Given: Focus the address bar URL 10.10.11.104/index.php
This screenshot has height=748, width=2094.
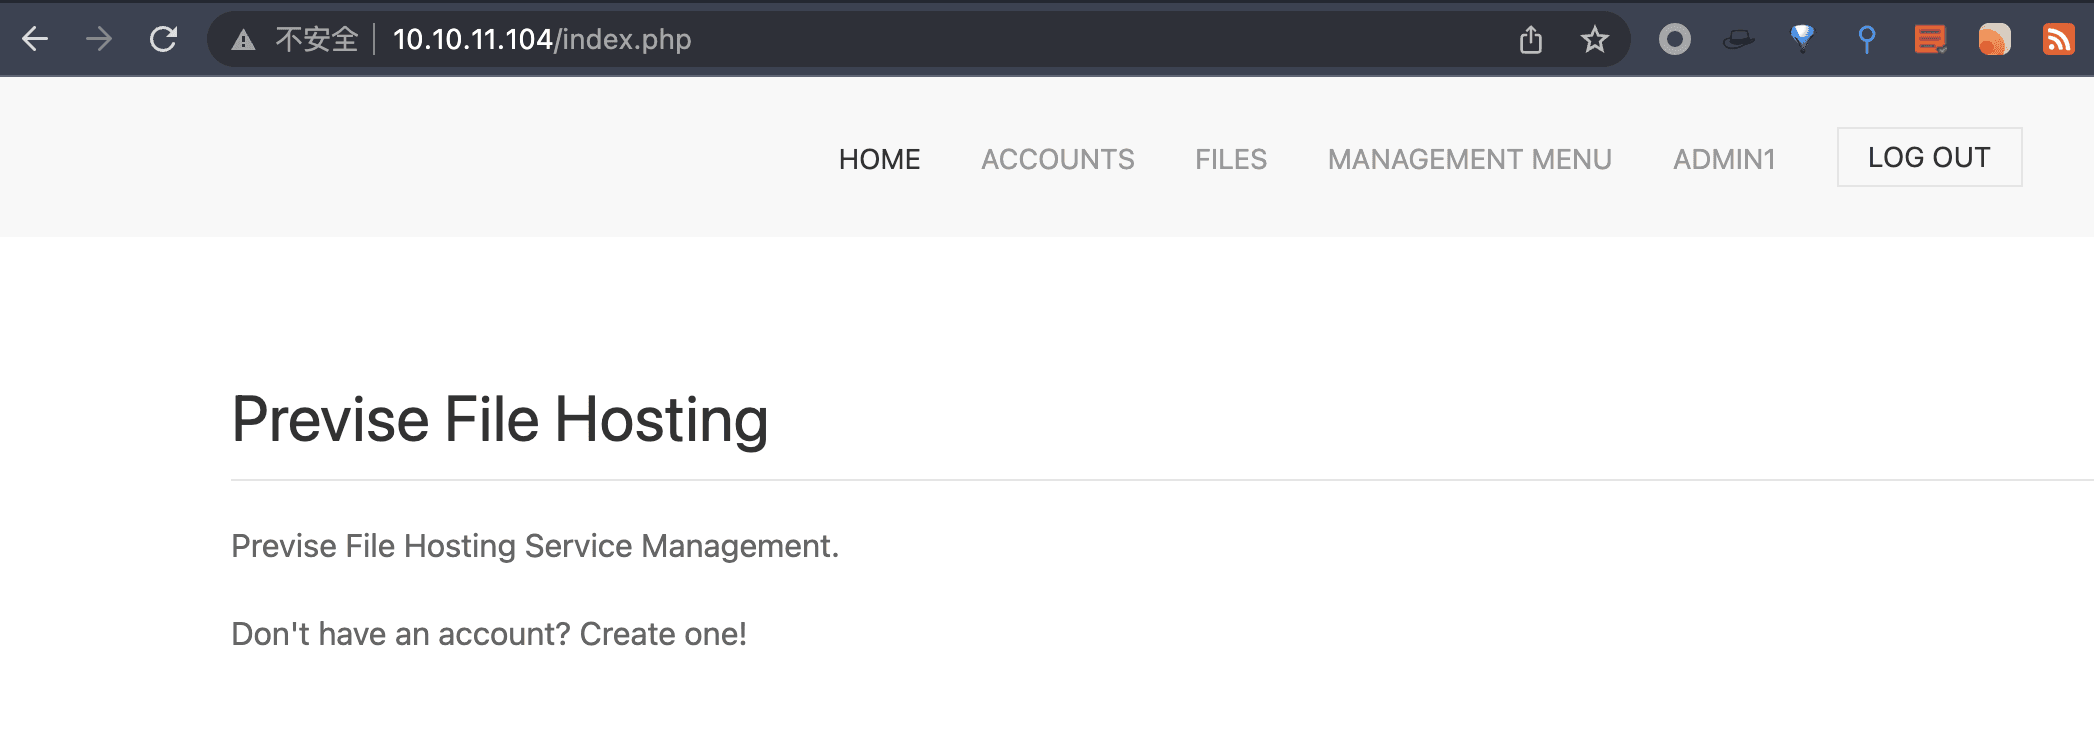Looking at the screenshot, I should 542,39.
